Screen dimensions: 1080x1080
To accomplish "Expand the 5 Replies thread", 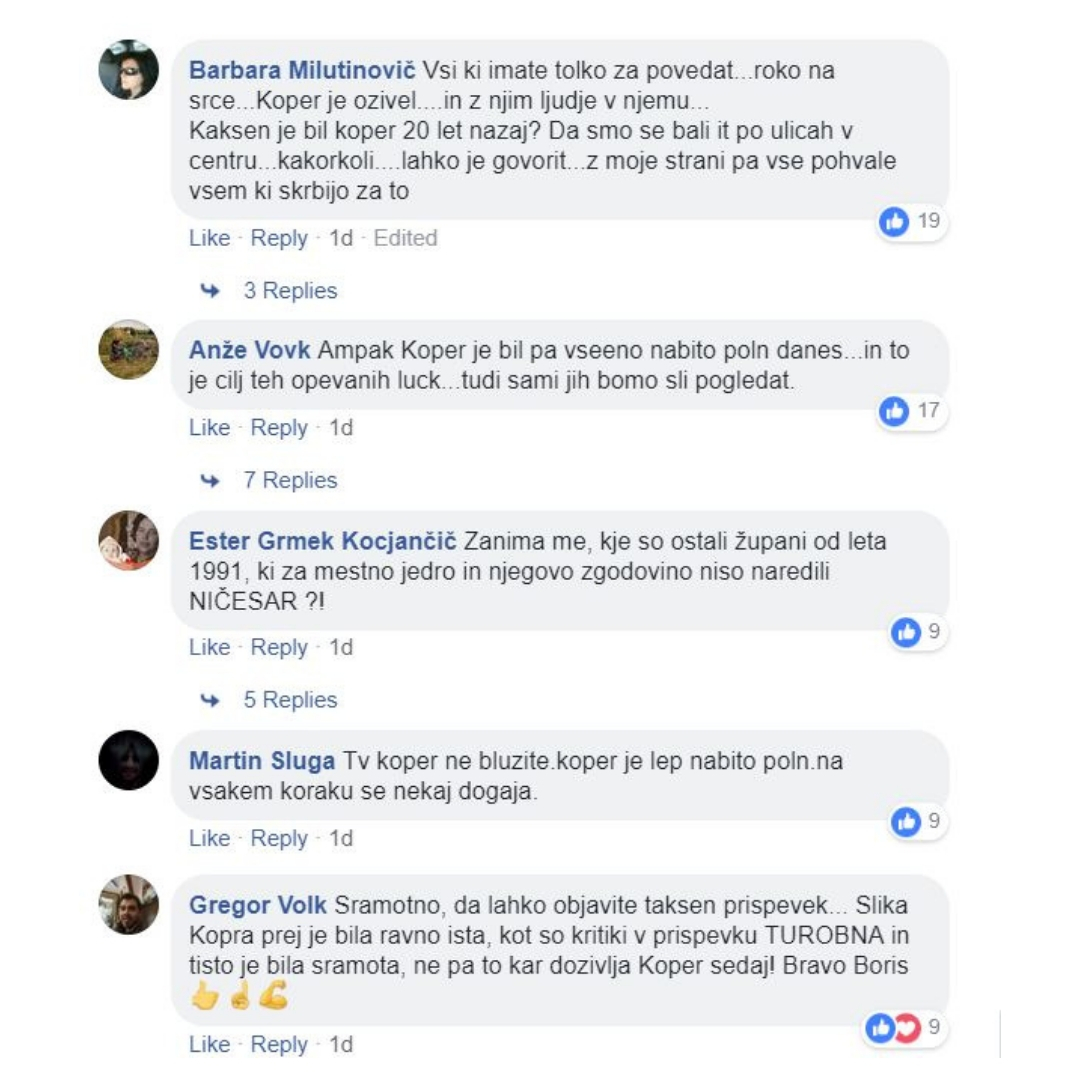I will [x=290, y=700].
